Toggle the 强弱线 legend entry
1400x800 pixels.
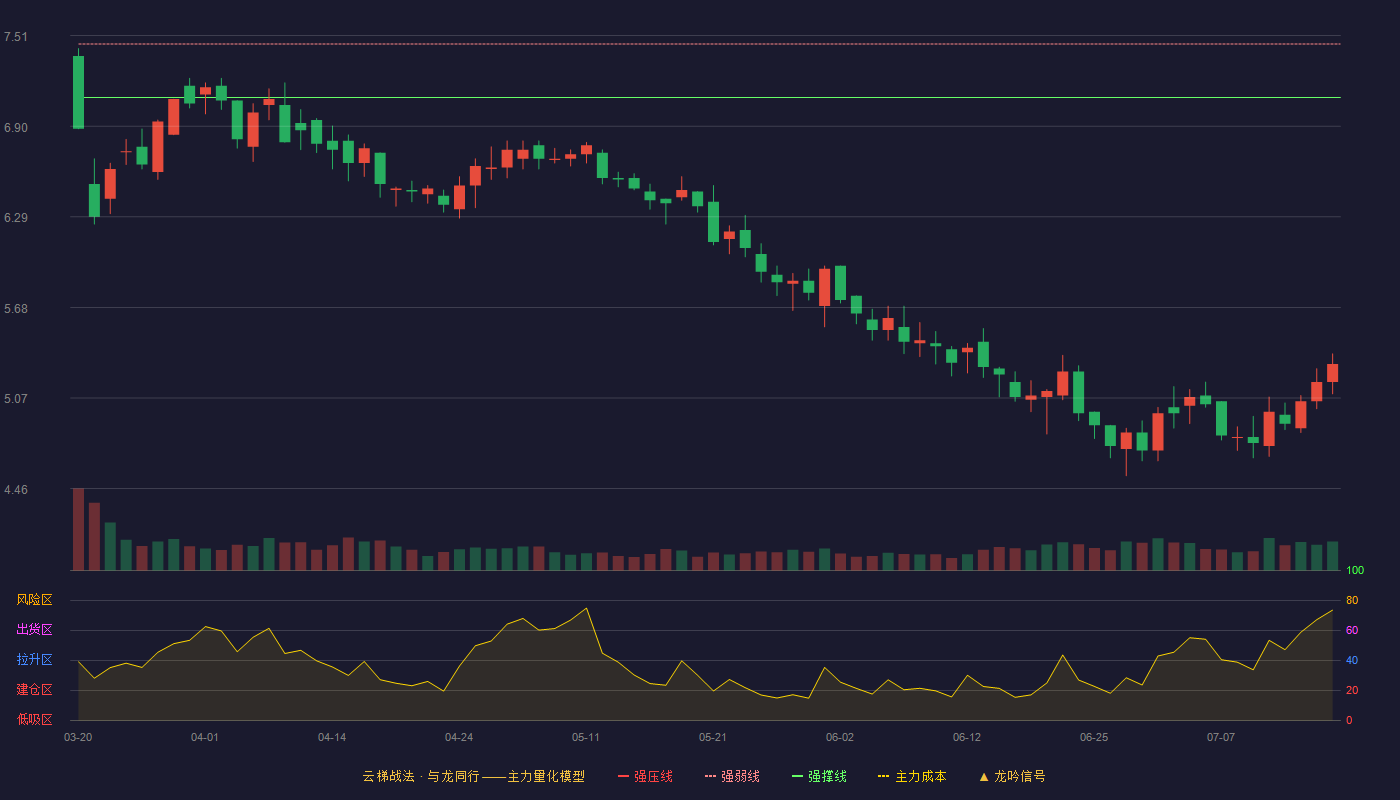(732, 776)
